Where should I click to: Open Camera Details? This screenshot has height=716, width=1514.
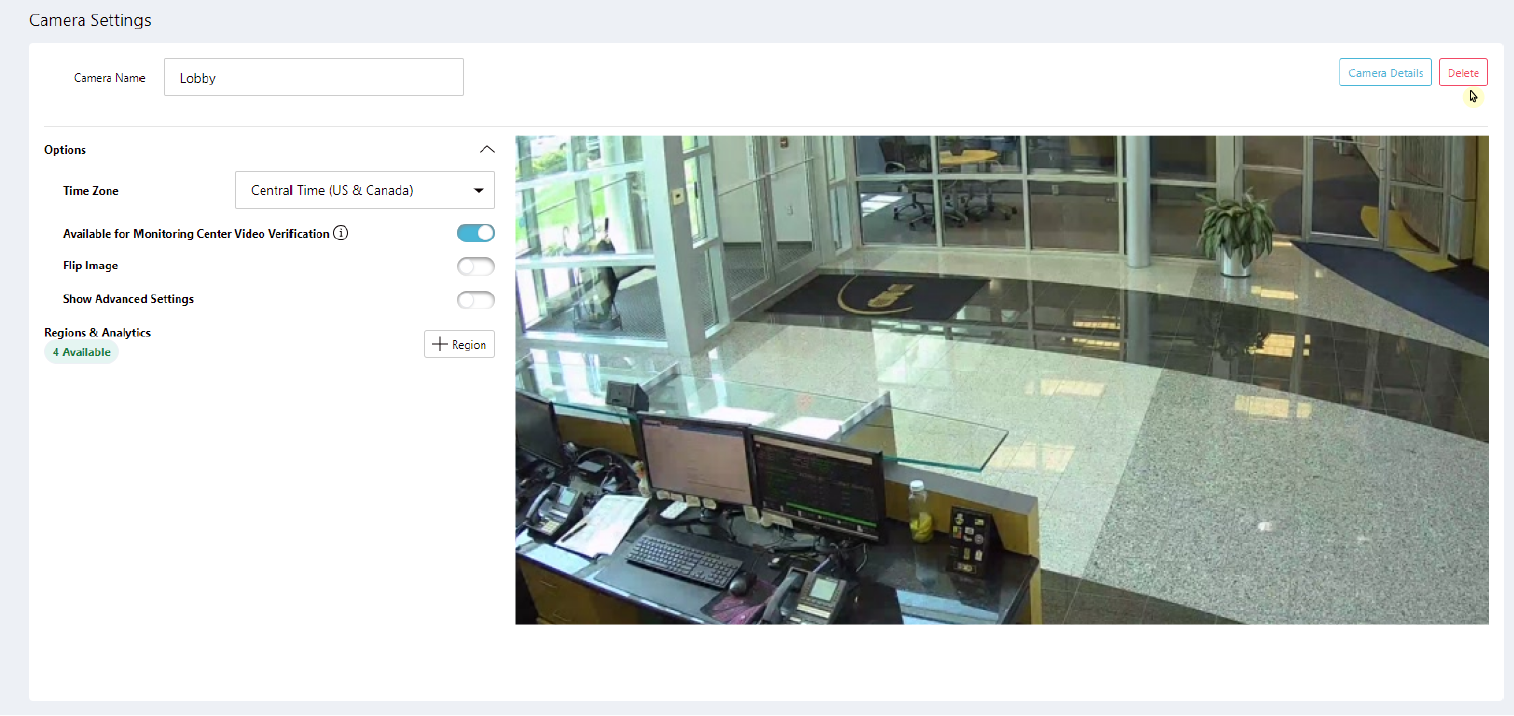tap(1384, 73)
